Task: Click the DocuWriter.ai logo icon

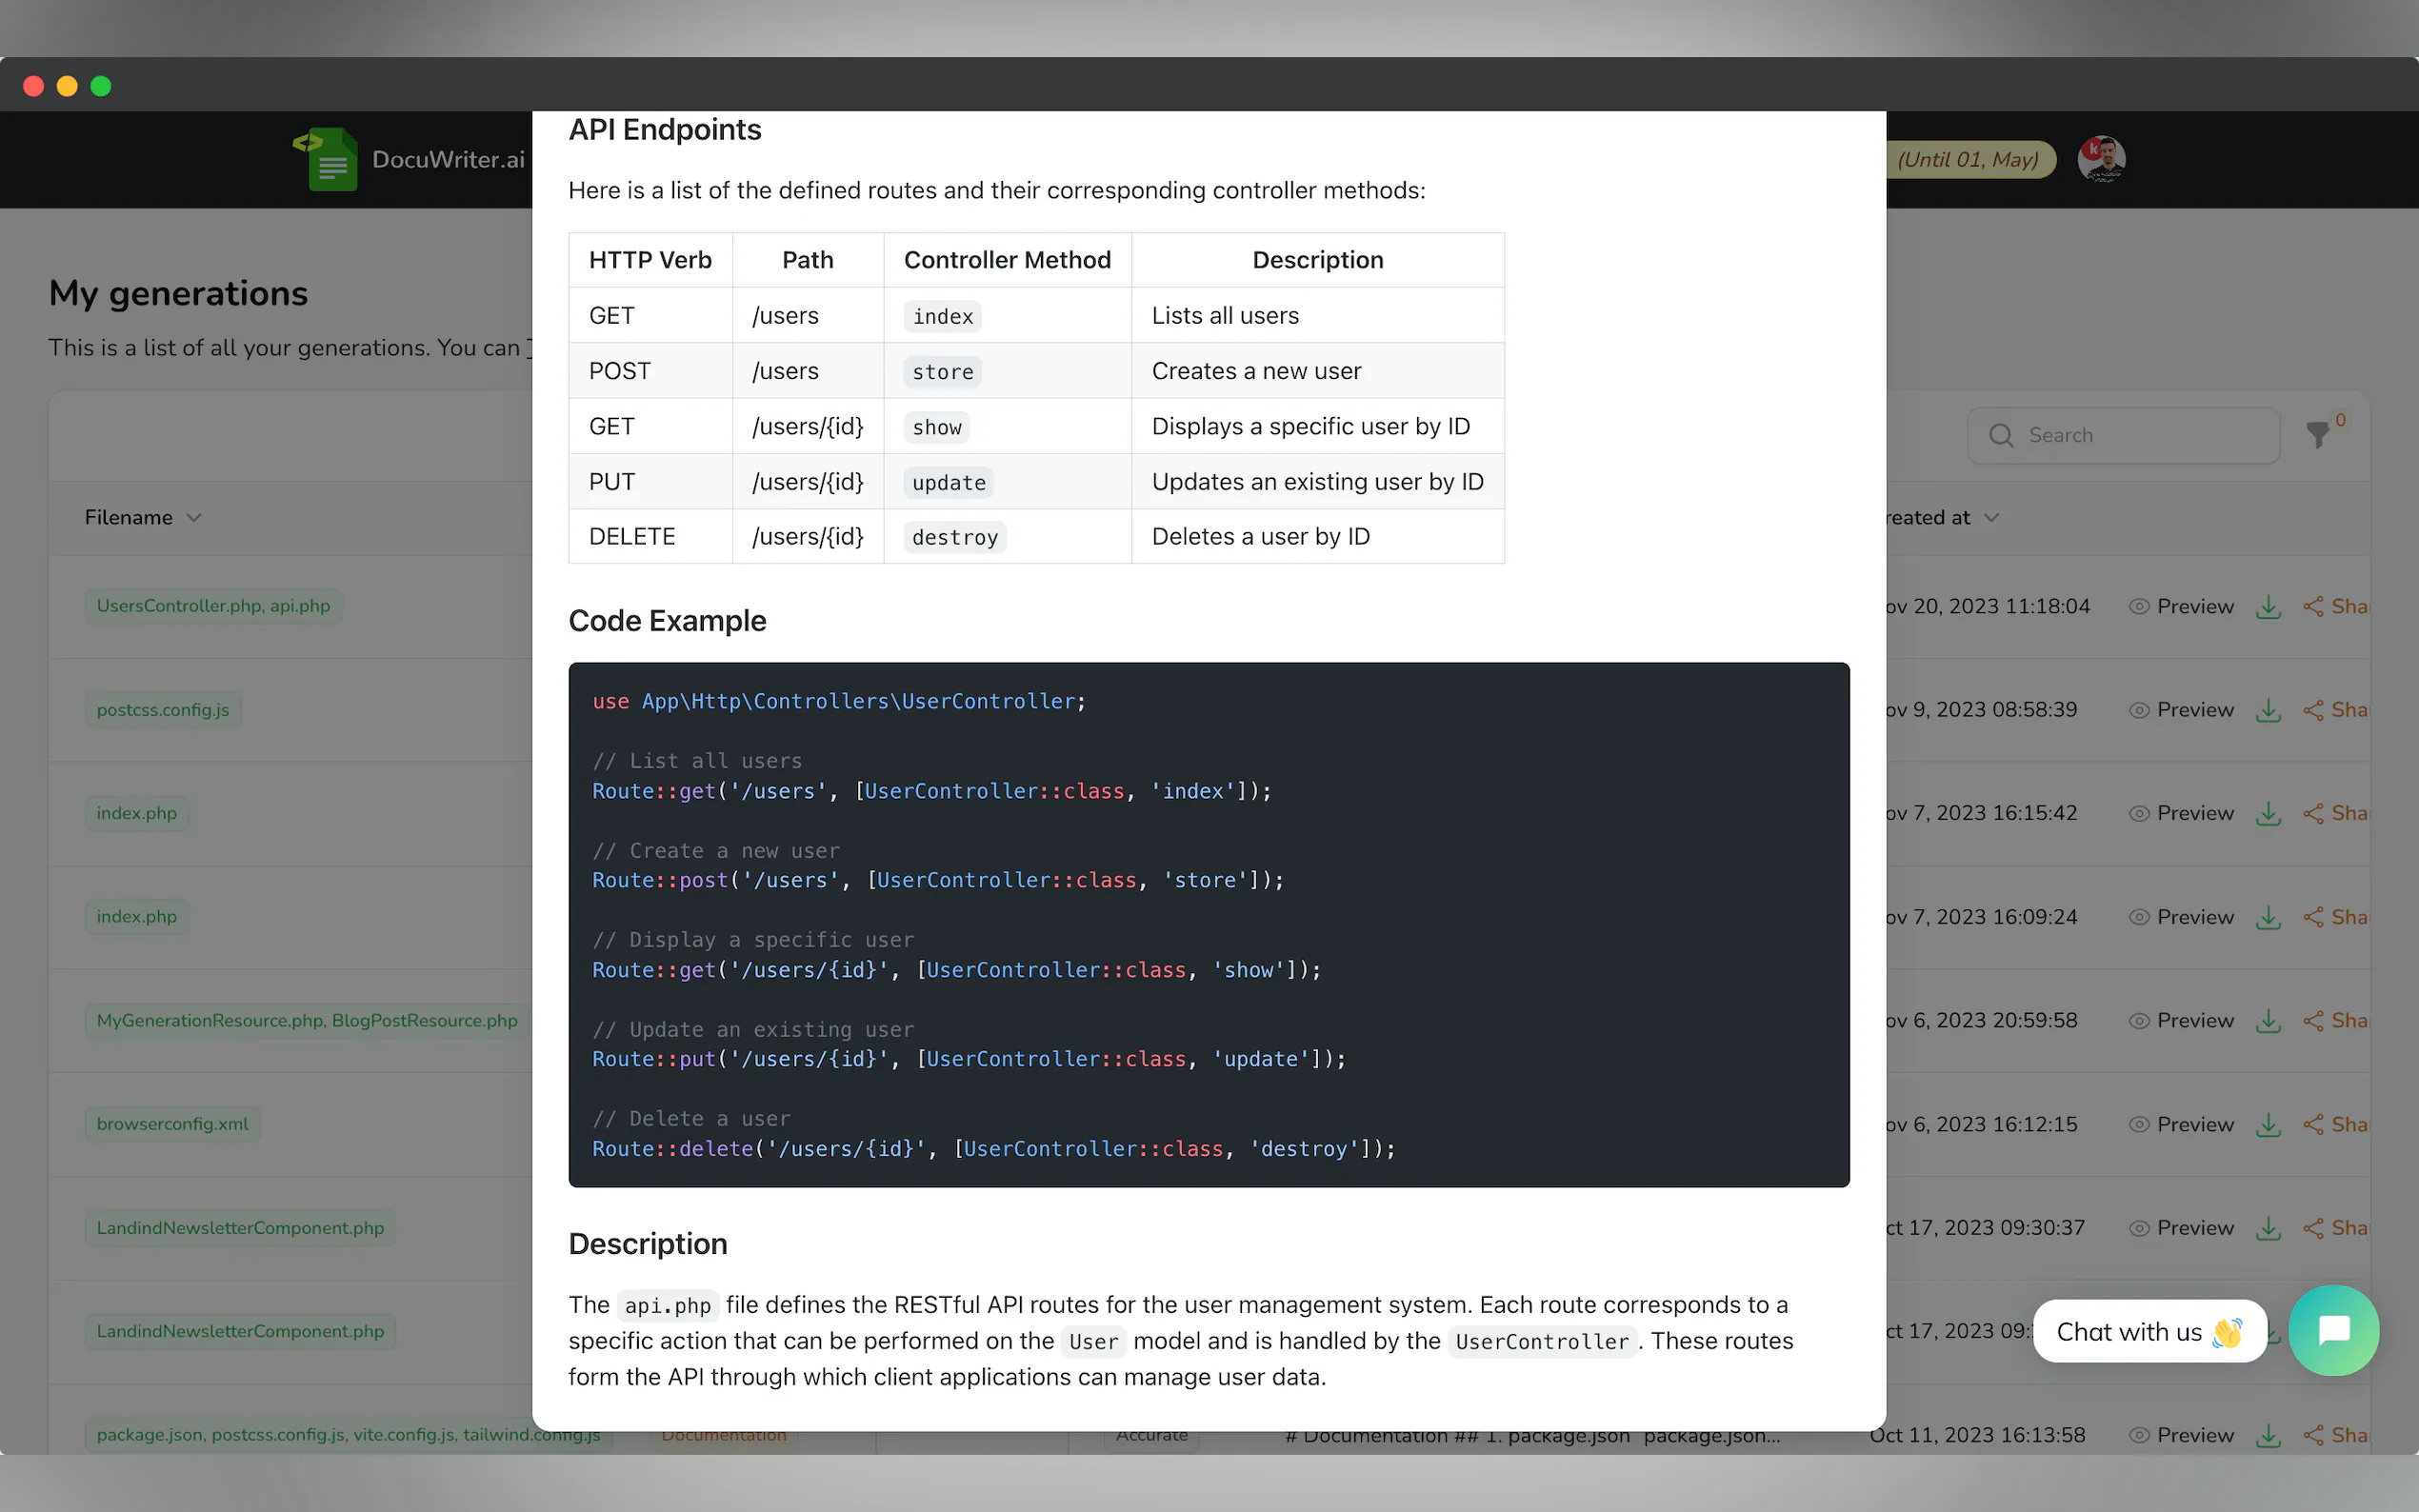Action: pos(325,159)
